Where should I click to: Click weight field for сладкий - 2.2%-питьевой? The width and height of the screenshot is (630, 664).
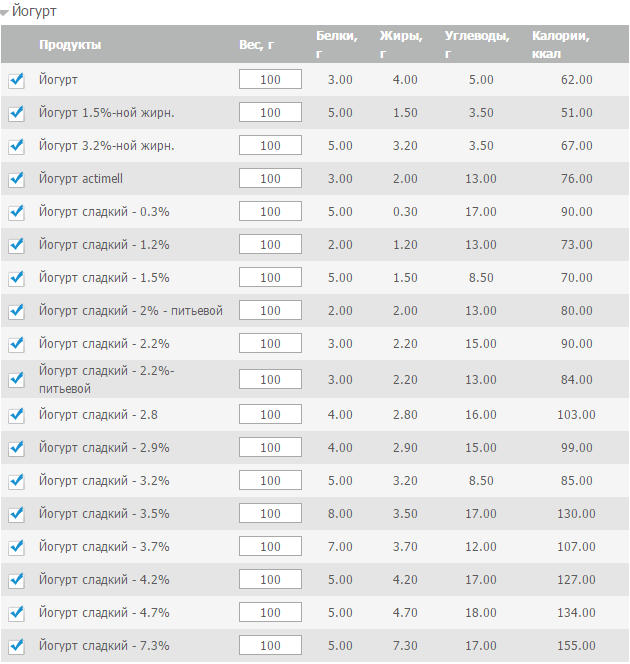coord(270,379)
